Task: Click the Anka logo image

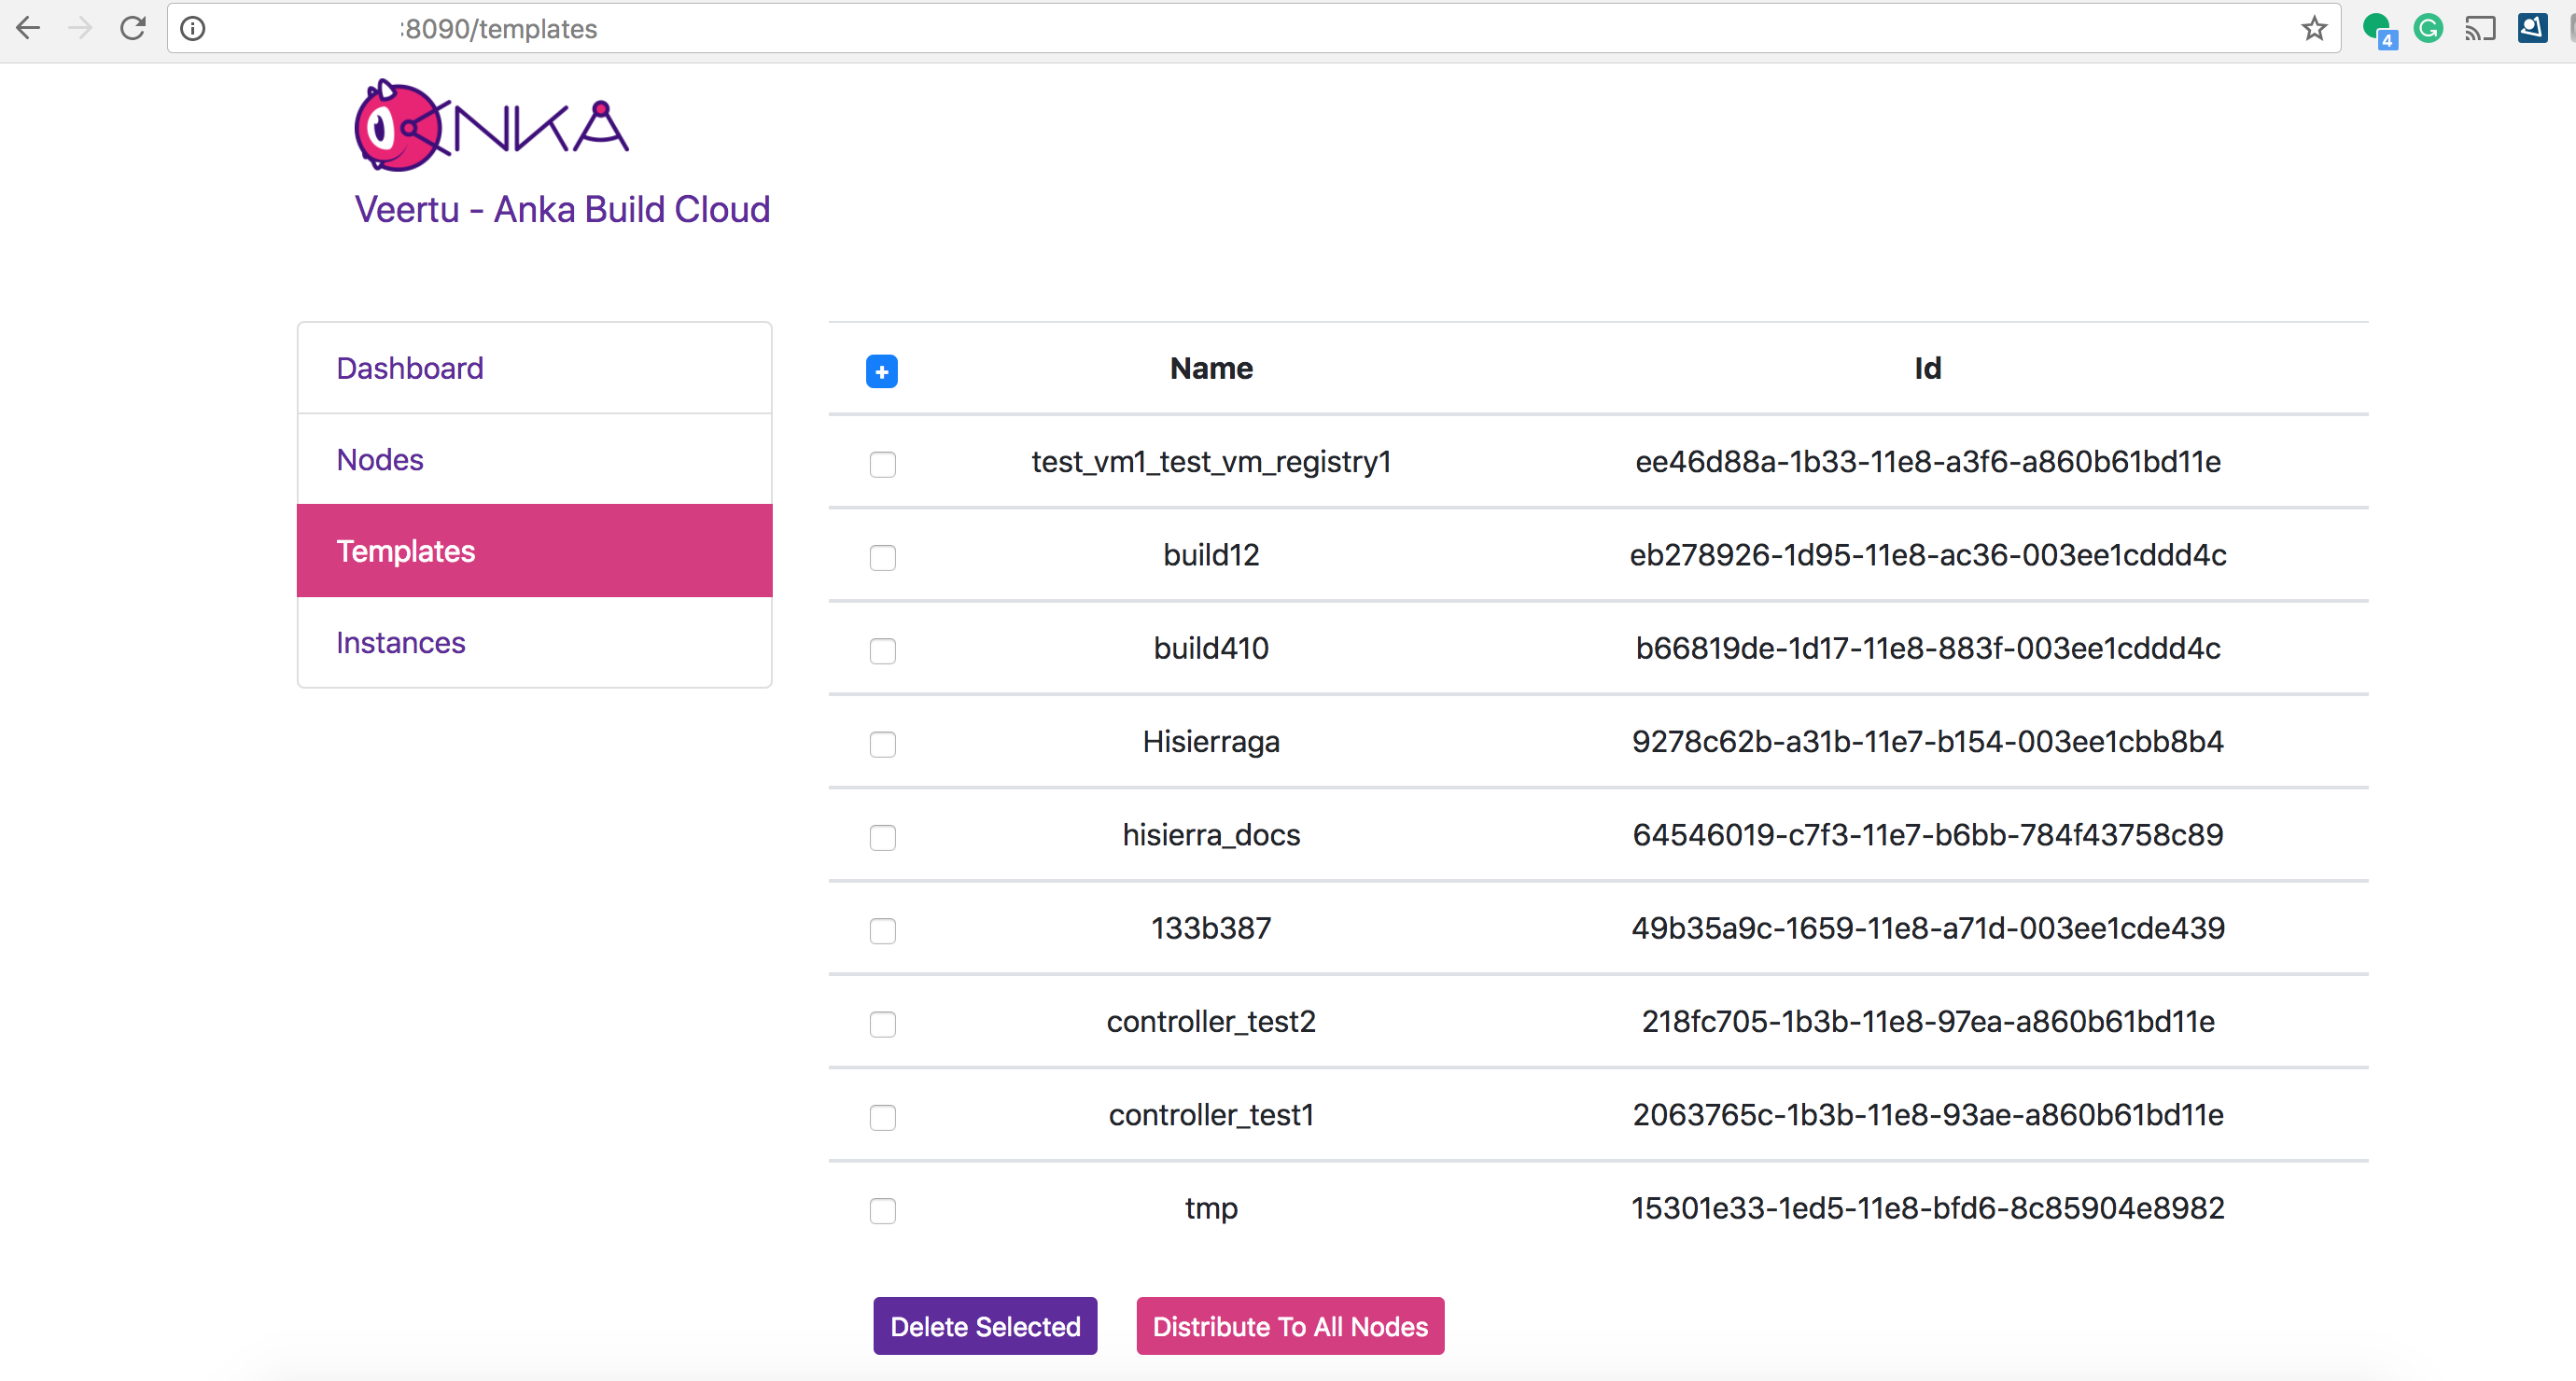Action: tap(491, 126)
